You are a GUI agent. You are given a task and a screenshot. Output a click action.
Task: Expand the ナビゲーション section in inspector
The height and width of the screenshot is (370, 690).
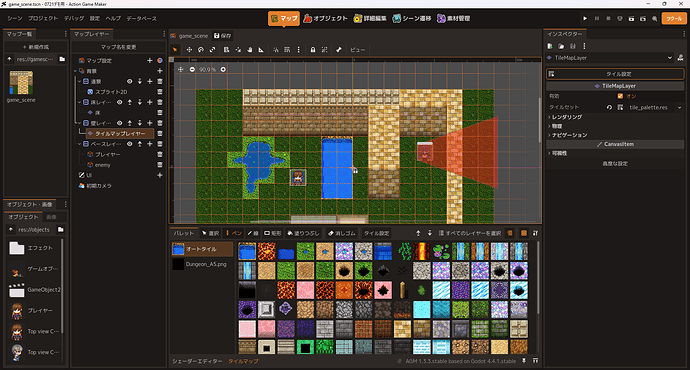point(568,135)
